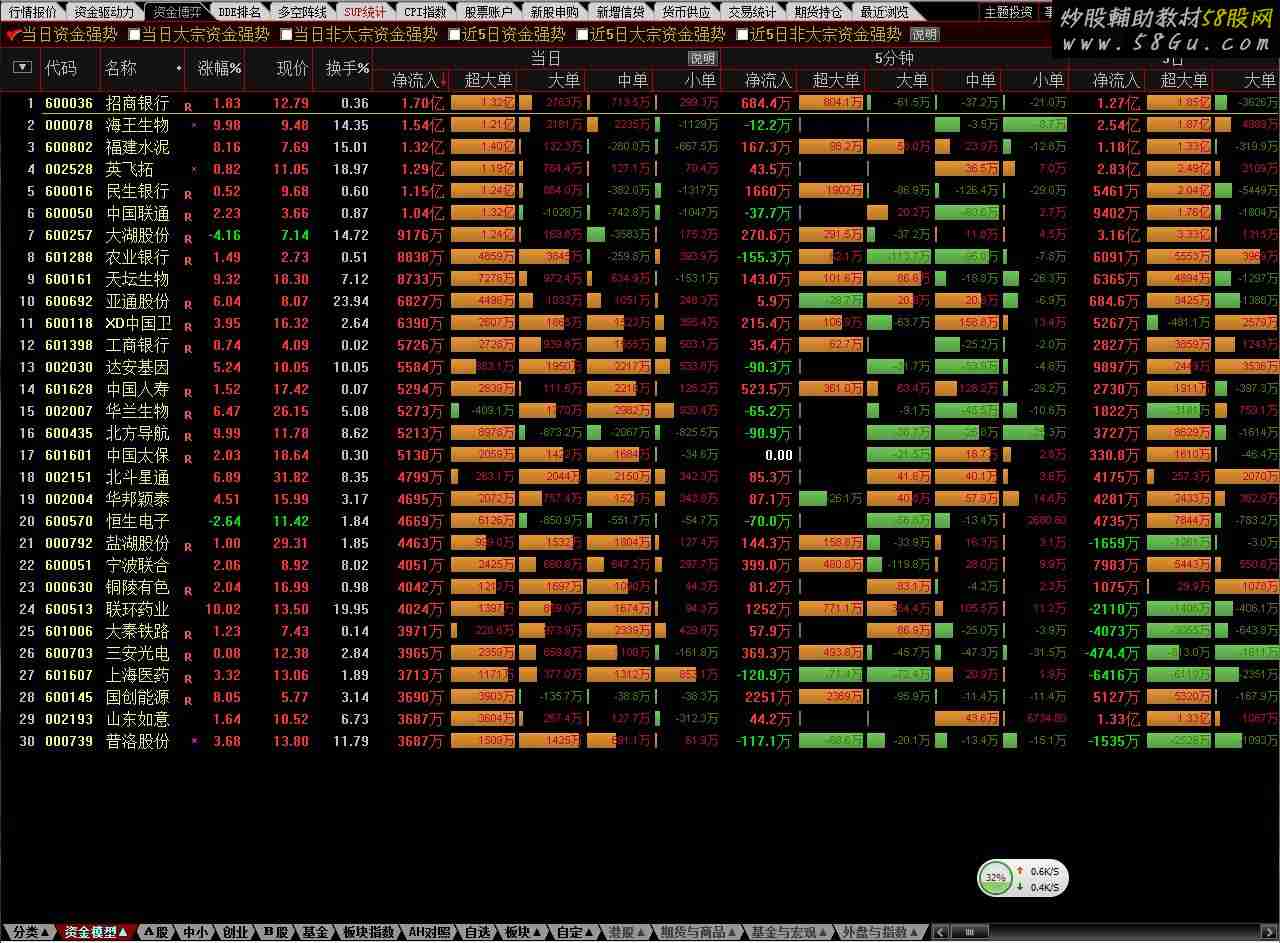Click the R flag next to 农业银行
Image resolution: width=1280 pixels, height=943 pixels.
[188, 259]
